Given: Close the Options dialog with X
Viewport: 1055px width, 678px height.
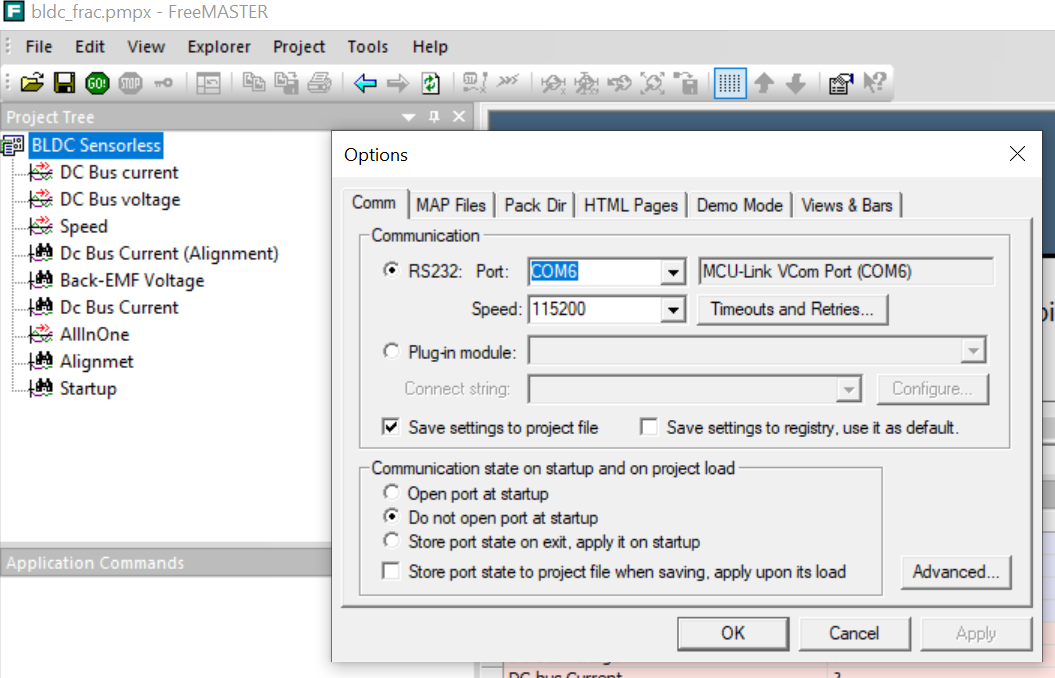Looking at the screenshot, I should [x=1017, y=154].
